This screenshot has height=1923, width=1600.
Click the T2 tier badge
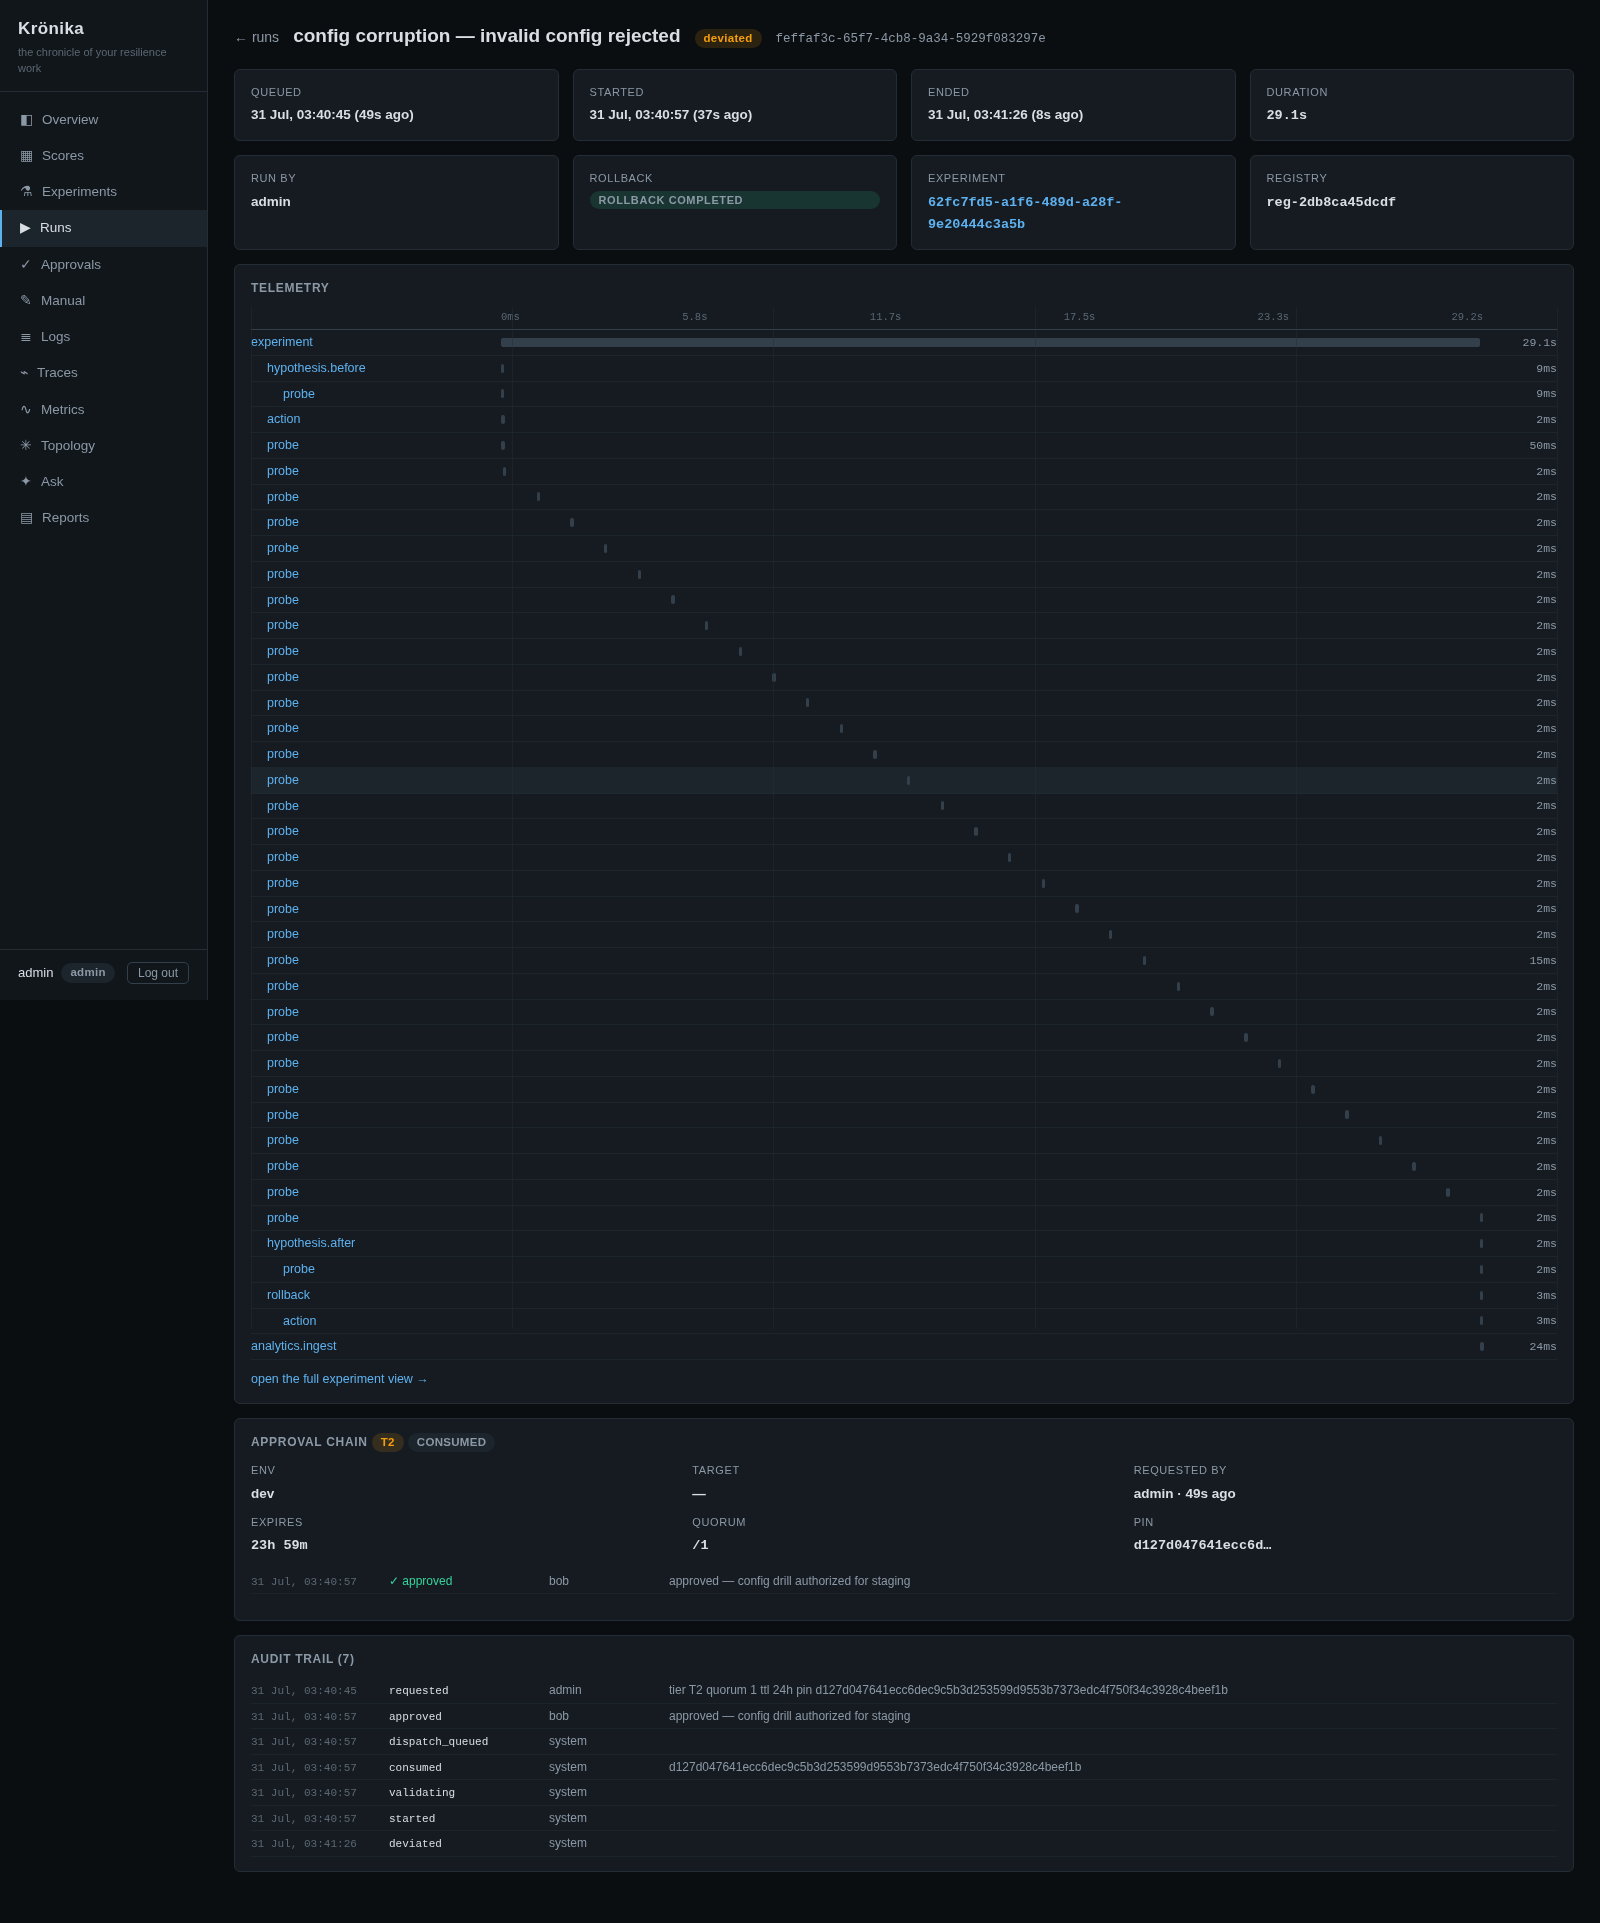pos(388,1442)
